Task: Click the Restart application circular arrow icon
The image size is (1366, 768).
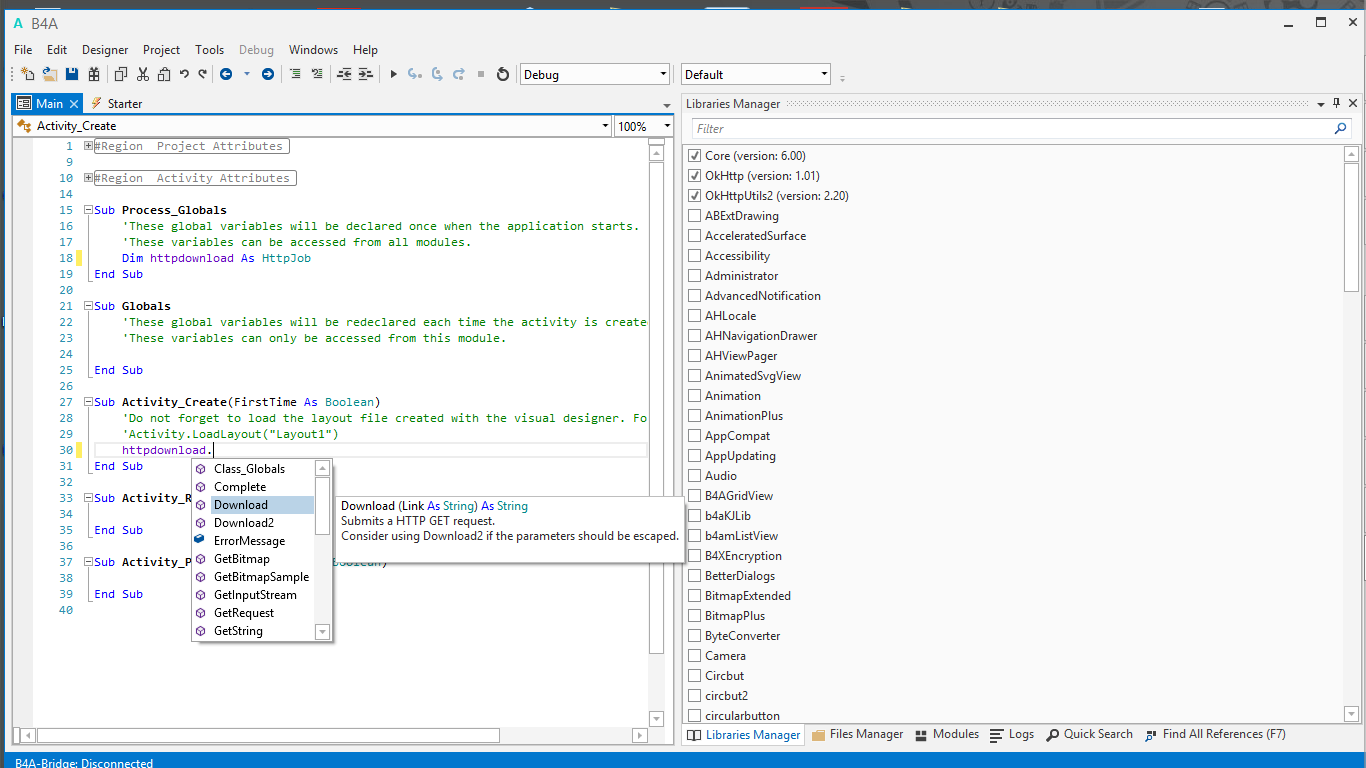Action: (503, 74)
